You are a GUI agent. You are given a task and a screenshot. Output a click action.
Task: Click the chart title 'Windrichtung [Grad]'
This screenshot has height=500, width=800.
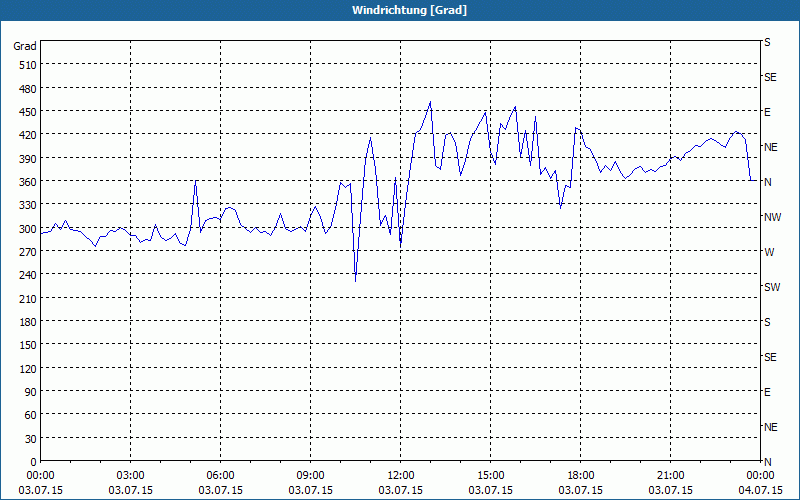tap(409, 10)
